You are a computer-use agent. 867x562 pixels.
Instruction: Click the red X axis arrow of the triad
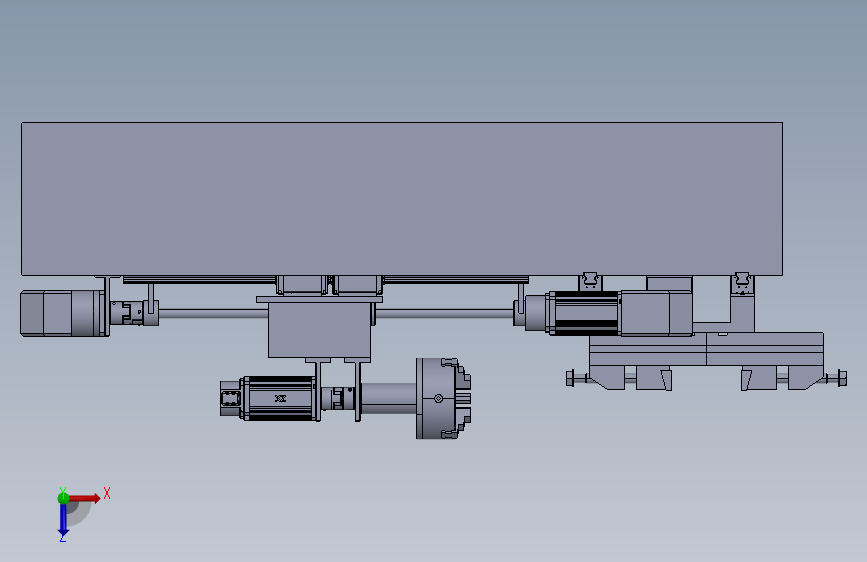84,498
